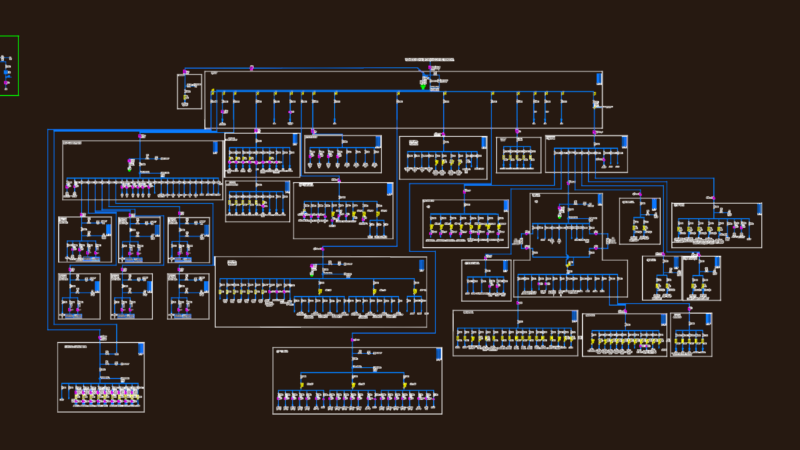Click the title label above the main switchboard
This screenshot has width=800, height=450.
[x=430, y=60]
